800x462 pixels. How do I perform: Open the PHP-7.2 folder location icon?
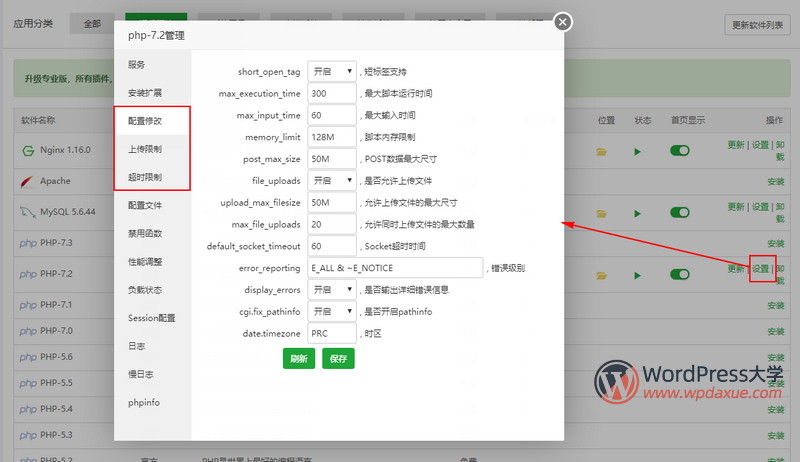pos(602,275)
